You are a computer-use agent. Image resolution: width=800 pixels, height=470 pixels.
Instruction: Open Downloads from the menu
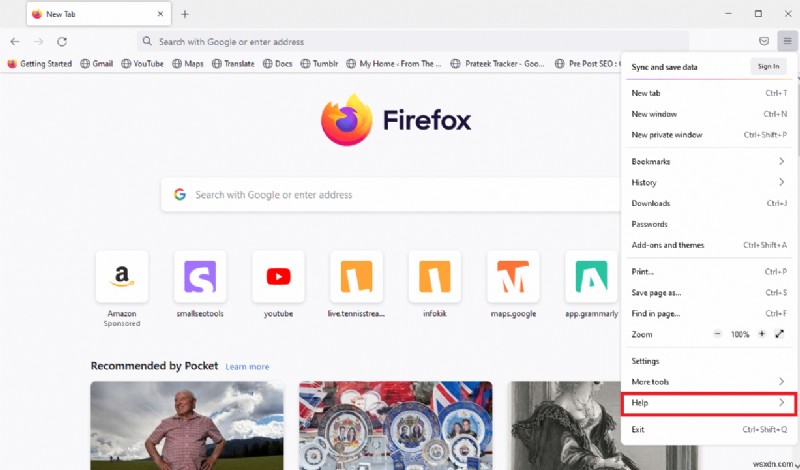point(709,203)
